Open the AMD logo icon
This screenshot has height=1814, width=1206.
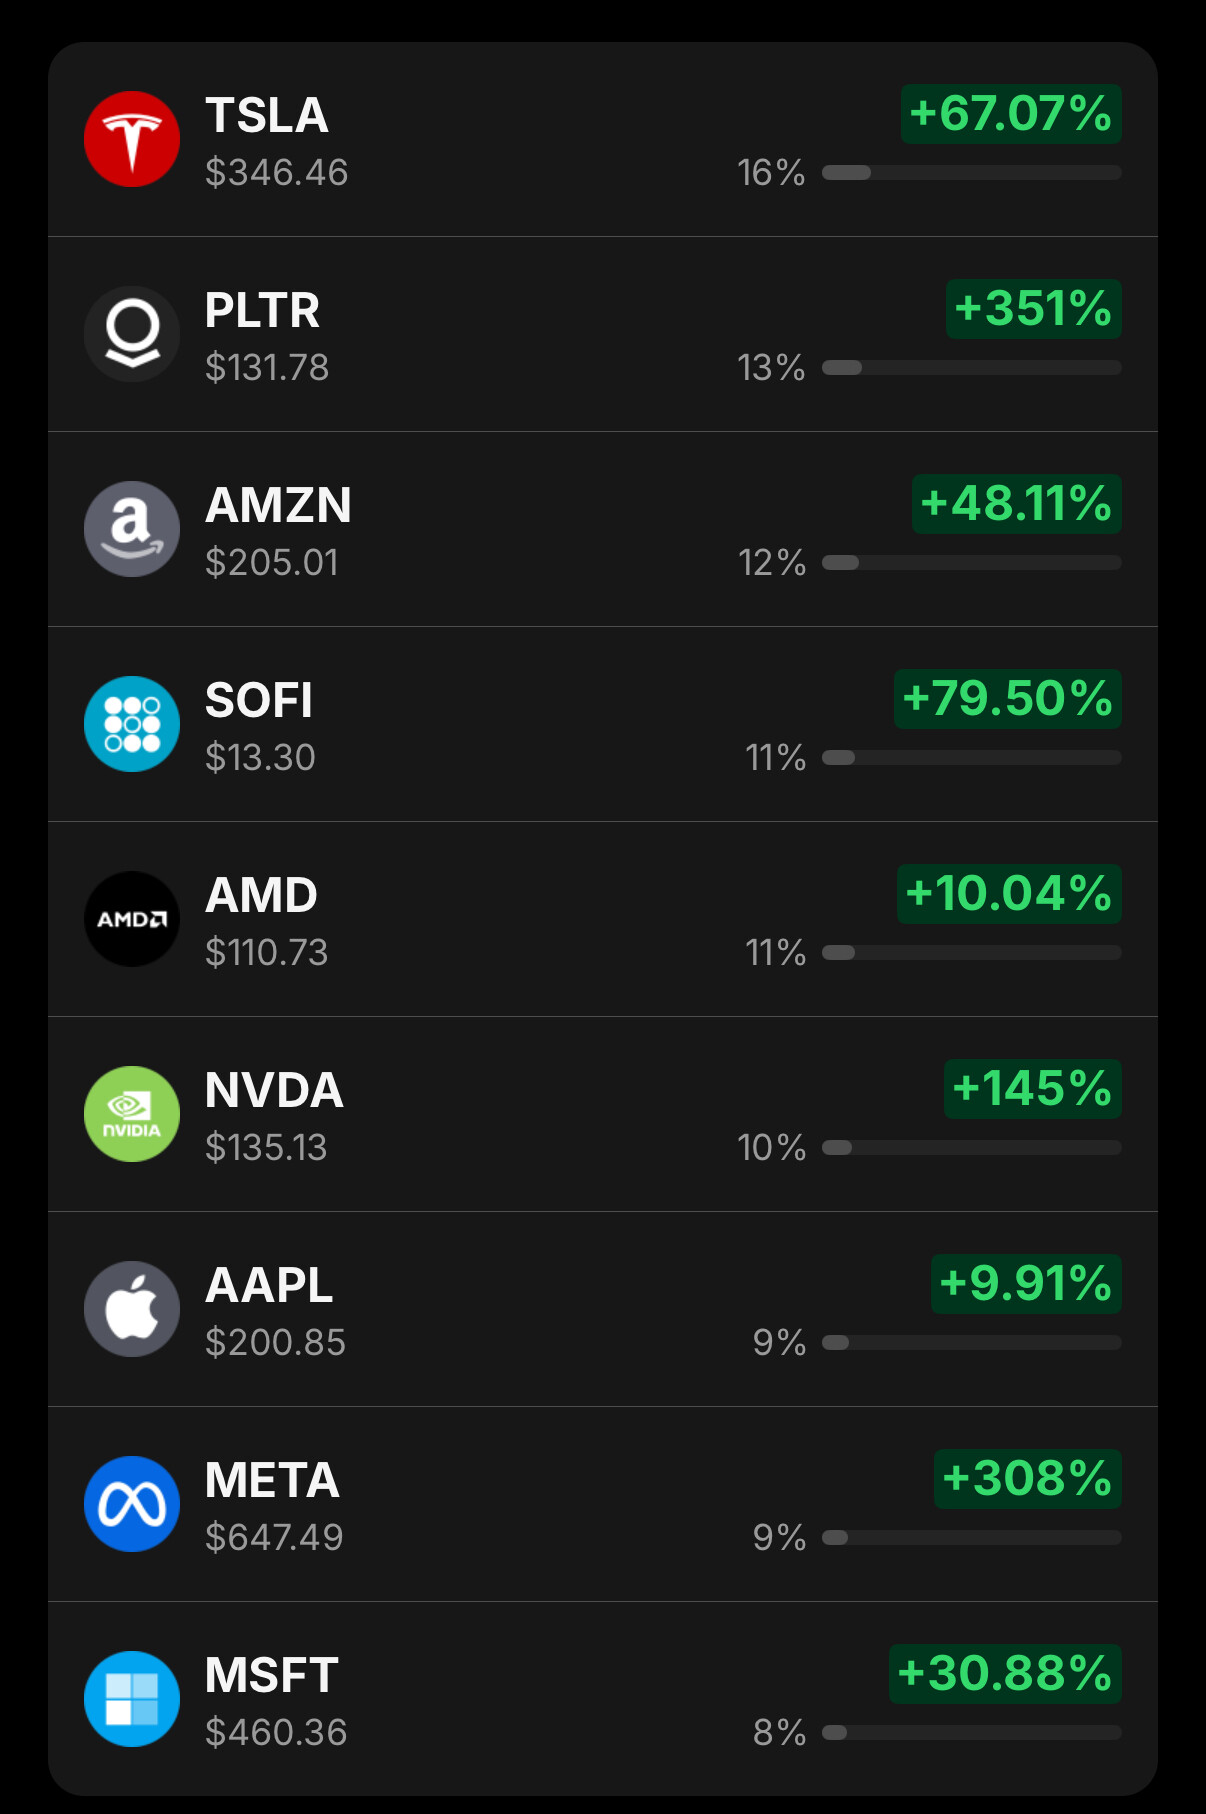click(x=132, y=919)
